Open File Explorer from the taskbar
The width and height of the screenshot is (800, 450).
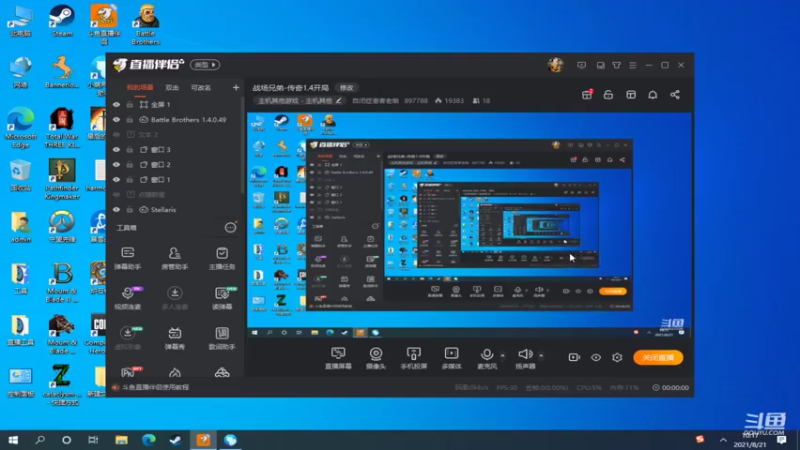coord(121,440)
